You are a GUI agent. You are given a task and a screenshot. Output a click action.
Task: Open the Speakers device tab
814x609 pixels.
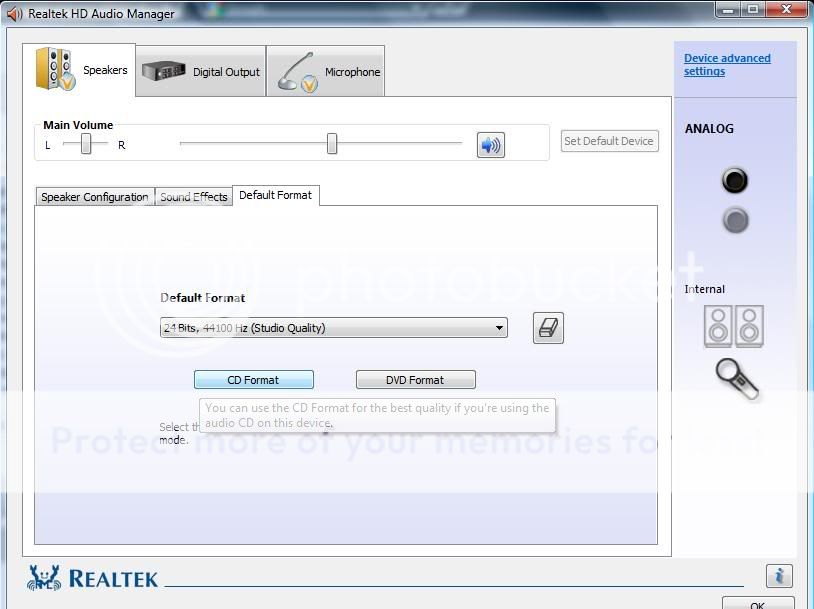(79, 70)
